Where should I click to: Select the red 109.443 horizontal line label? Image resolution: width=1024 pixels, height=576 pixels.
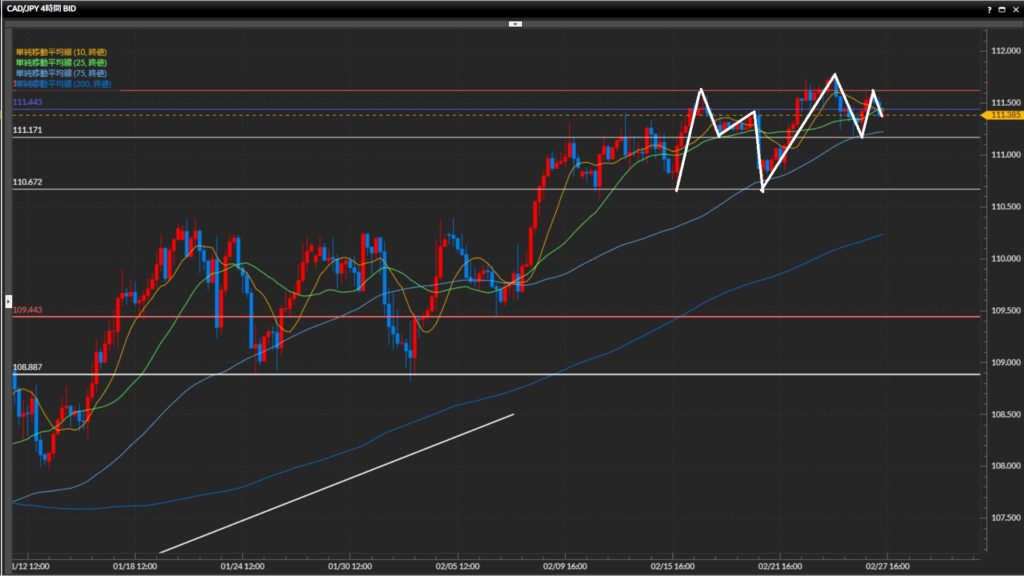[x=27, y=311]
